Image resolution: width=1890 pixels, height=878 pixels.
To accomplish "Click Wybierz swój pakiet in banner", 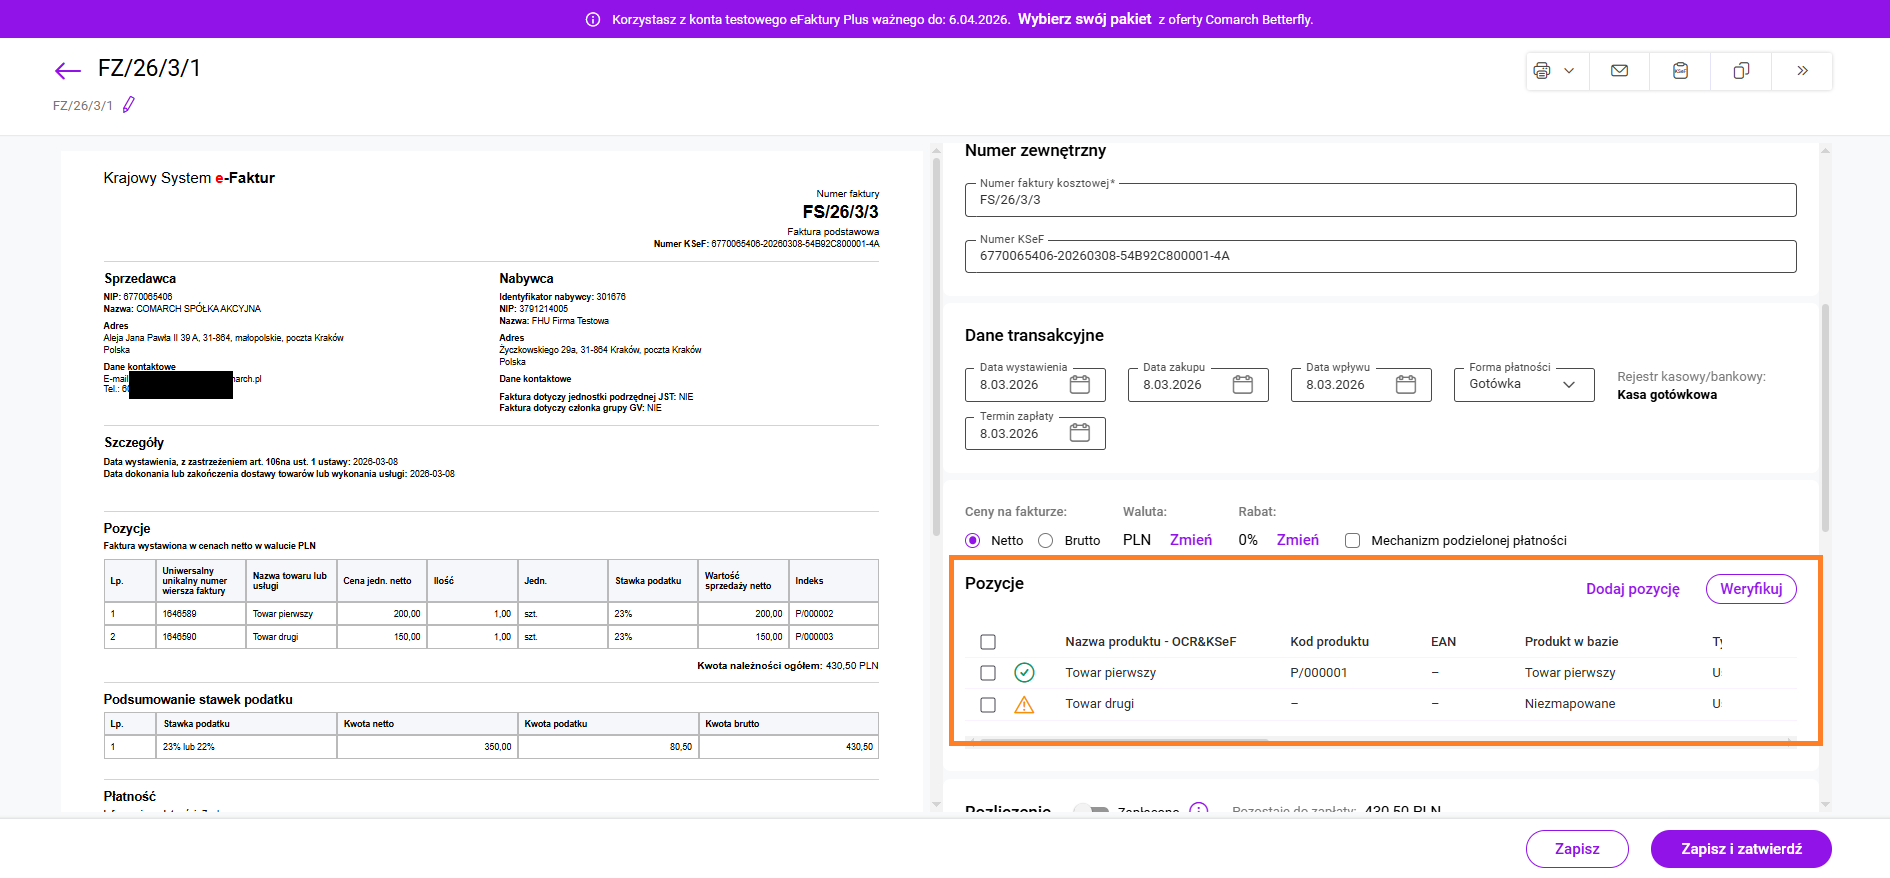I will (x=1084, y=19).
